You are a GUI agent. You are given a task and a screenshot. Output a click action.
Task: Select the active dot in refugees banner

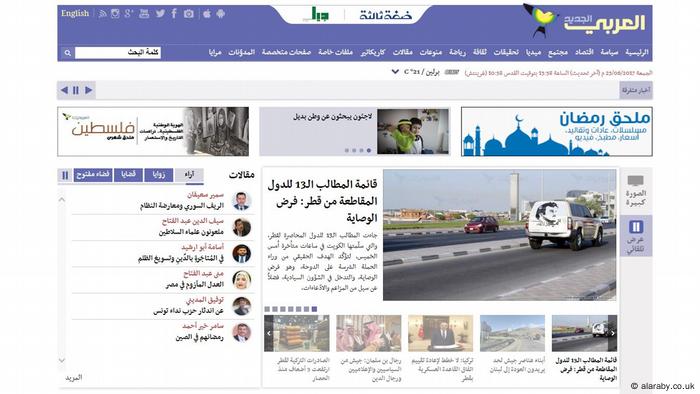pos(369,150)
